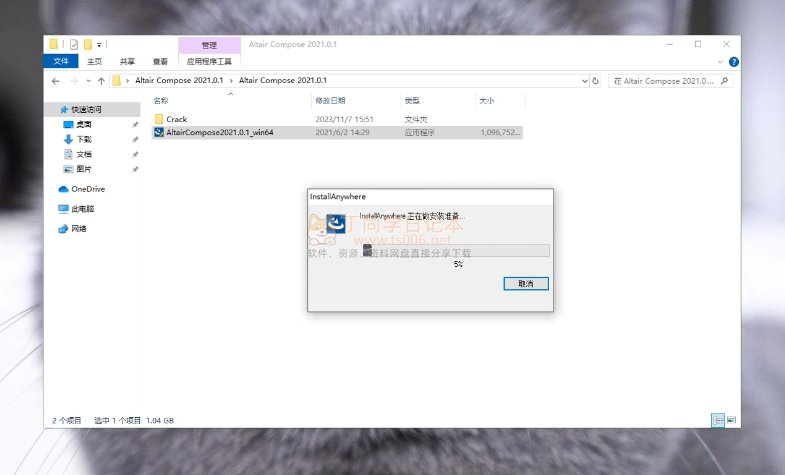Open the 文件 (File) menu tab
Image resolution: width=785 pixels, height=475 pixels.
coord(61,61)
